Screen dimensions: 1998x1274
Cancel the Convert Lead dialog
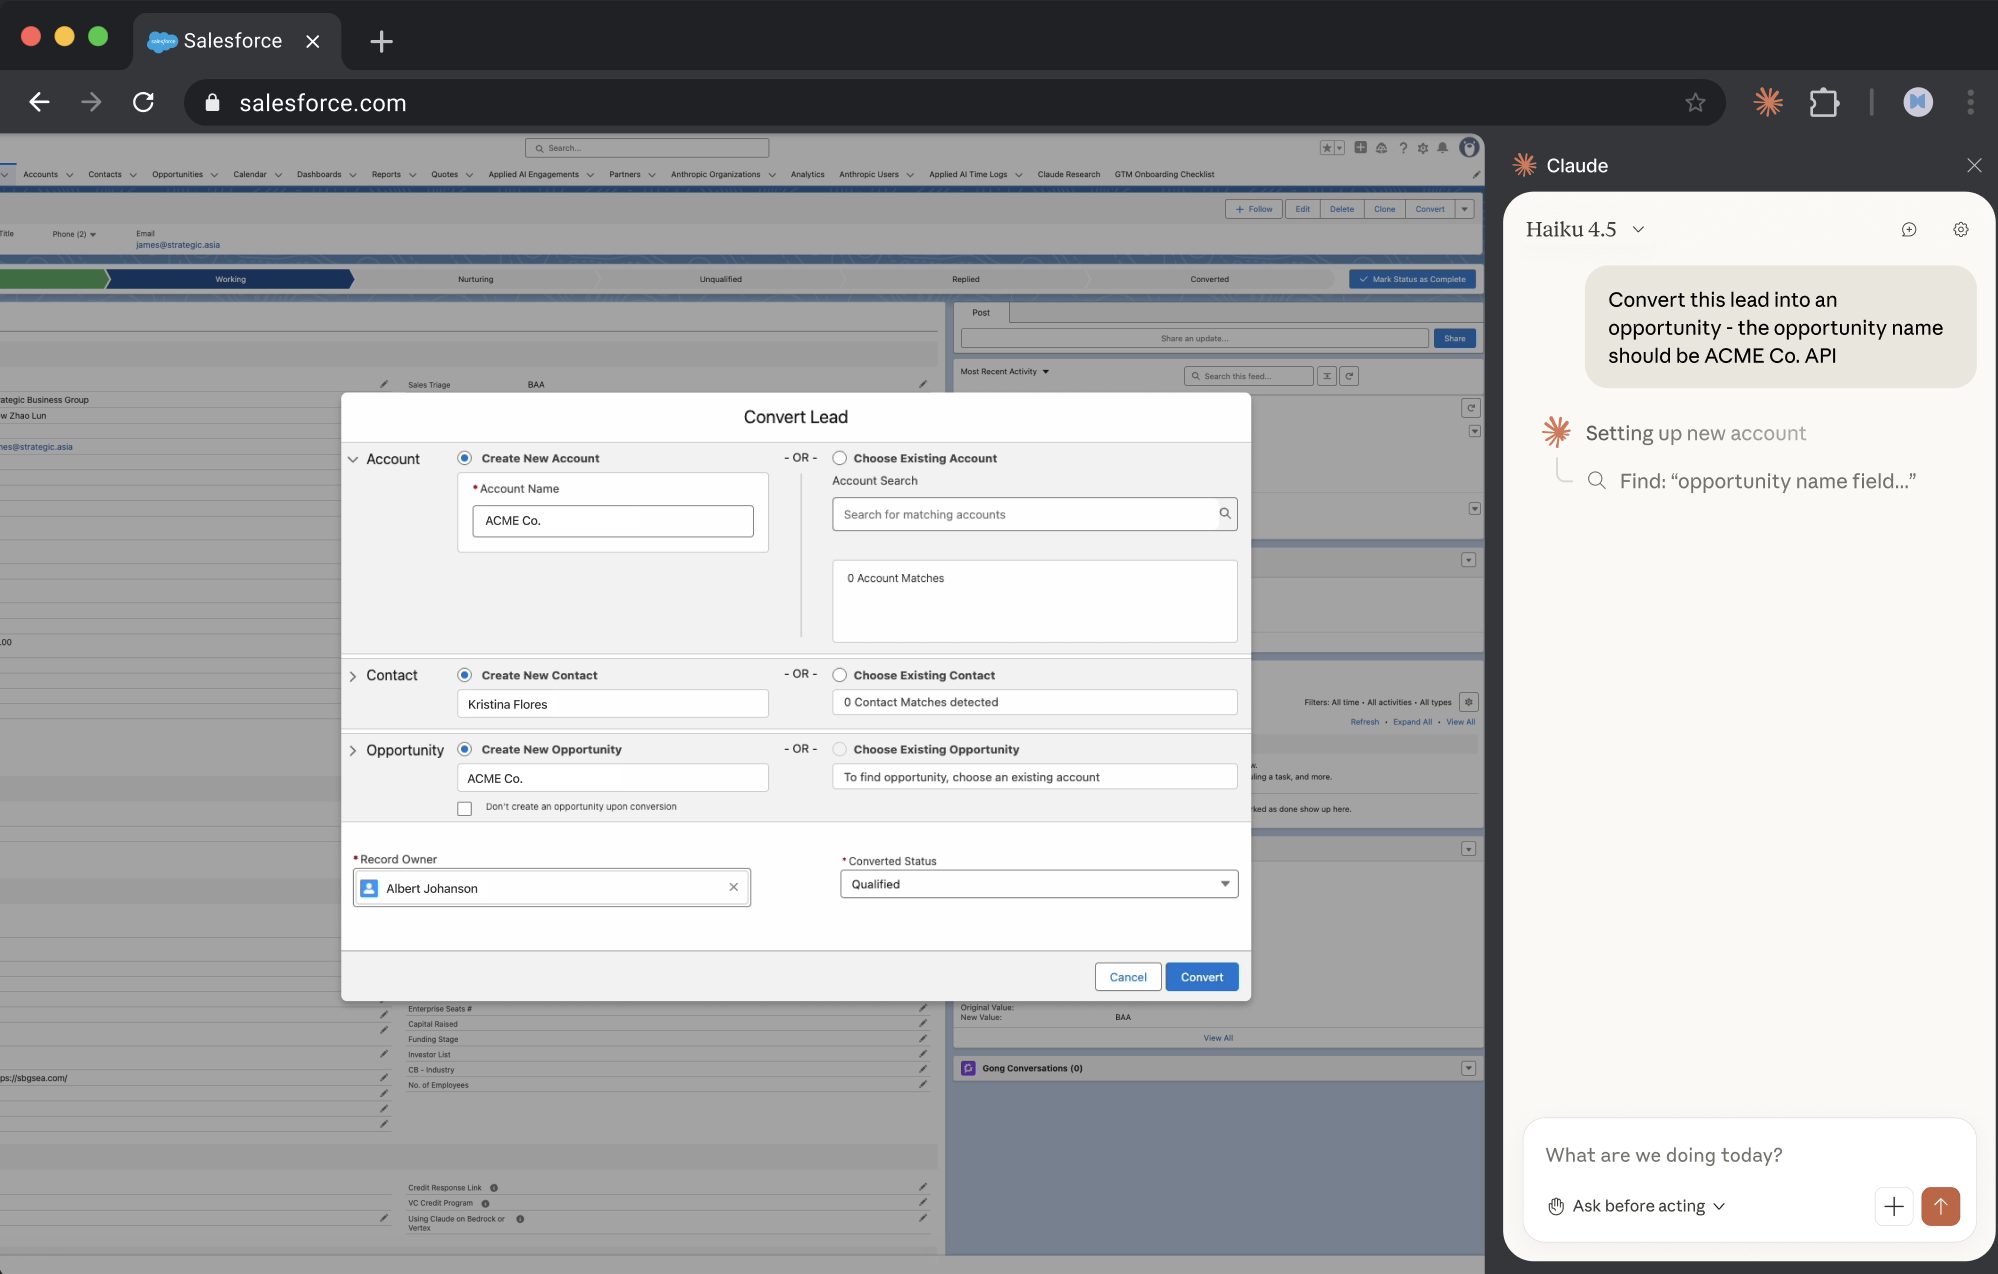click(1127, 977)
